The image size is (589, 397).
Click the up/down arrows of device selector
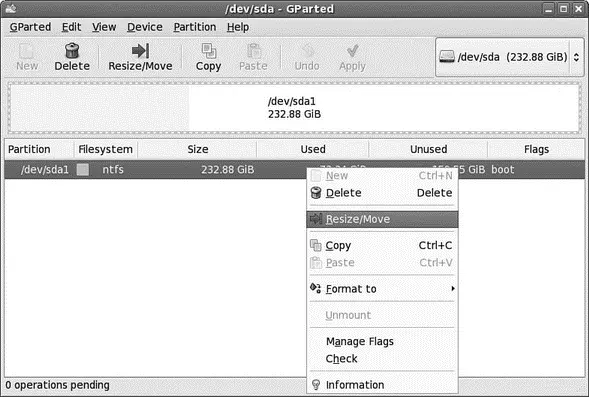pos(576,57)
